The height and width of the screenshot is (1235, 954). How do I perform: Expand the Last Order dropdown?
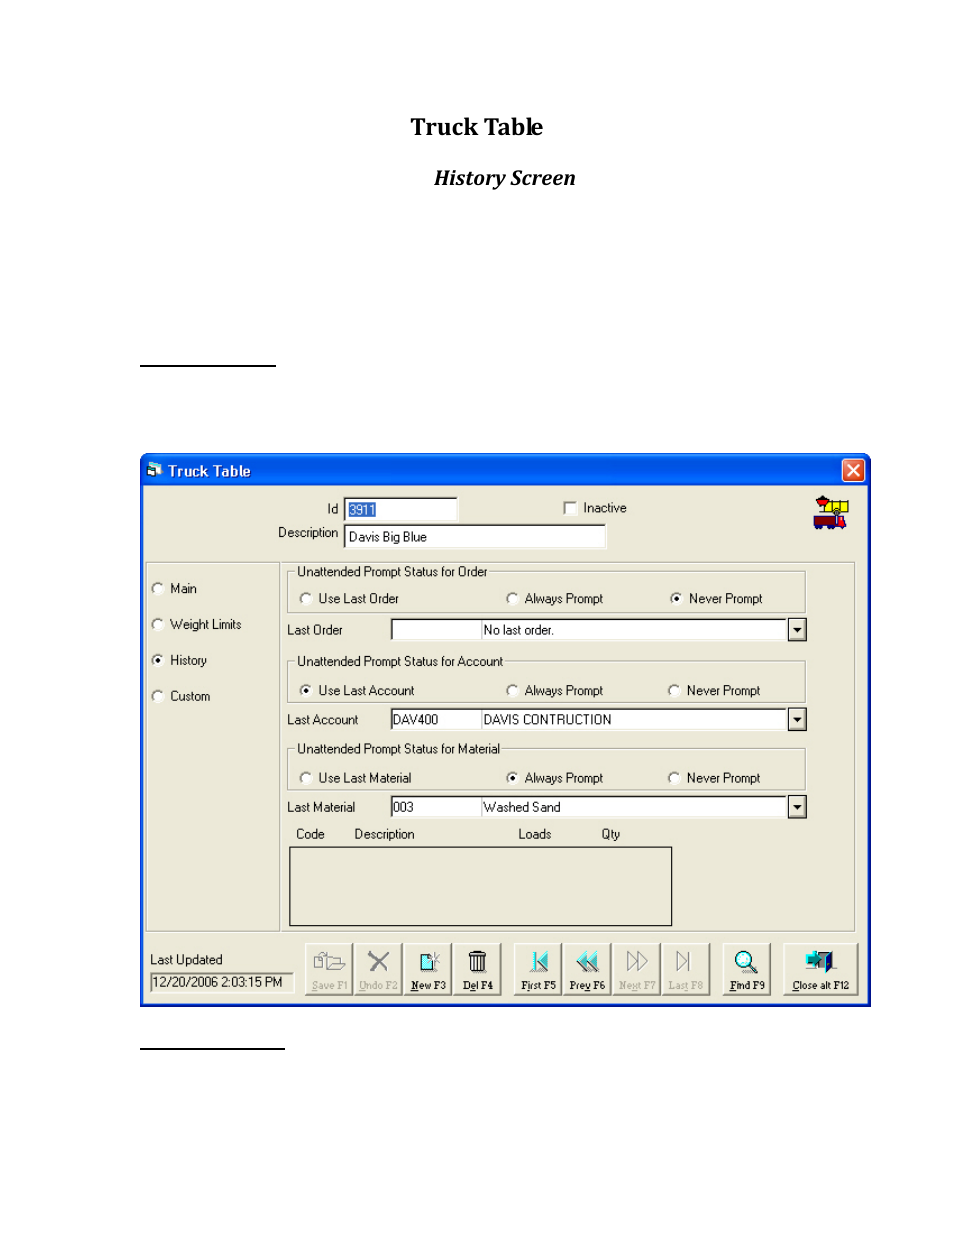click(x=797, y=630)
